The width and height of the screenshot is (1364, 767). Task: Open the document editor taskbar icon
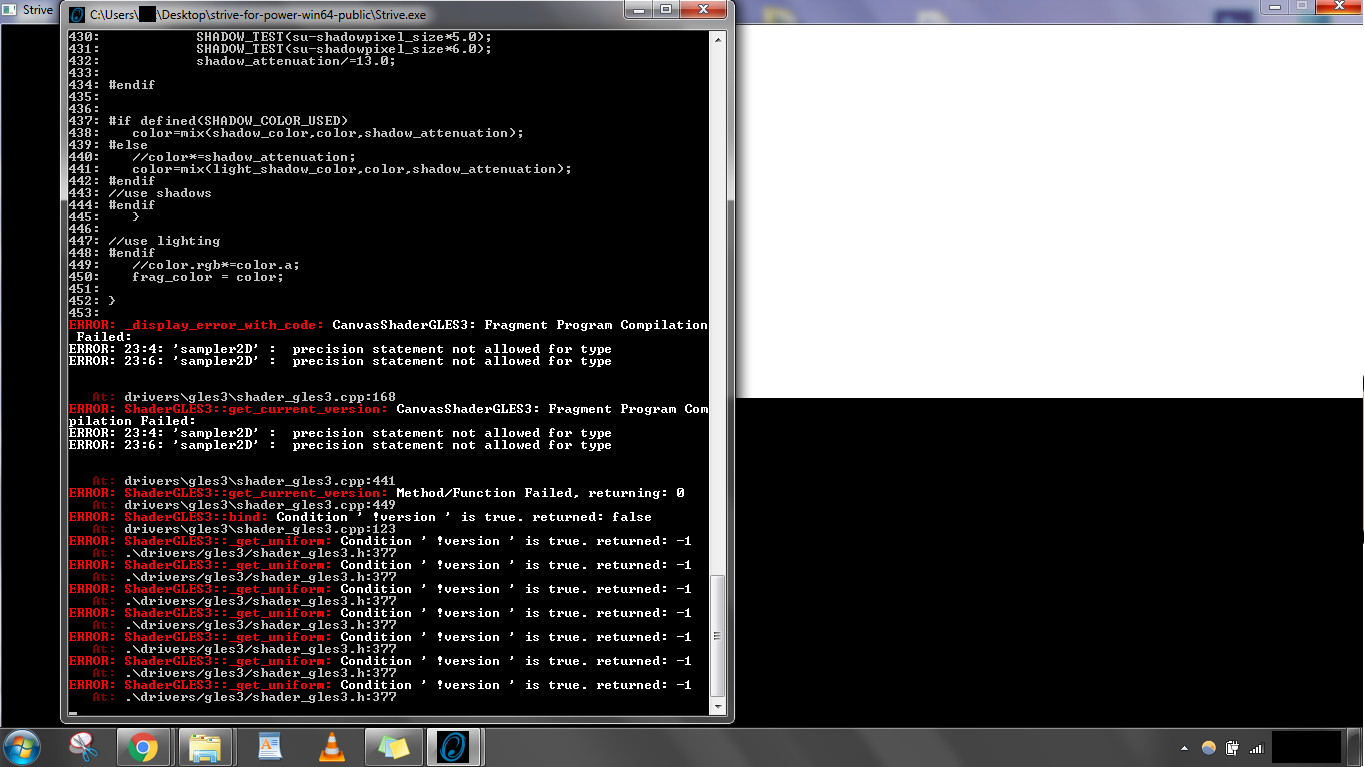pos(269,747)
